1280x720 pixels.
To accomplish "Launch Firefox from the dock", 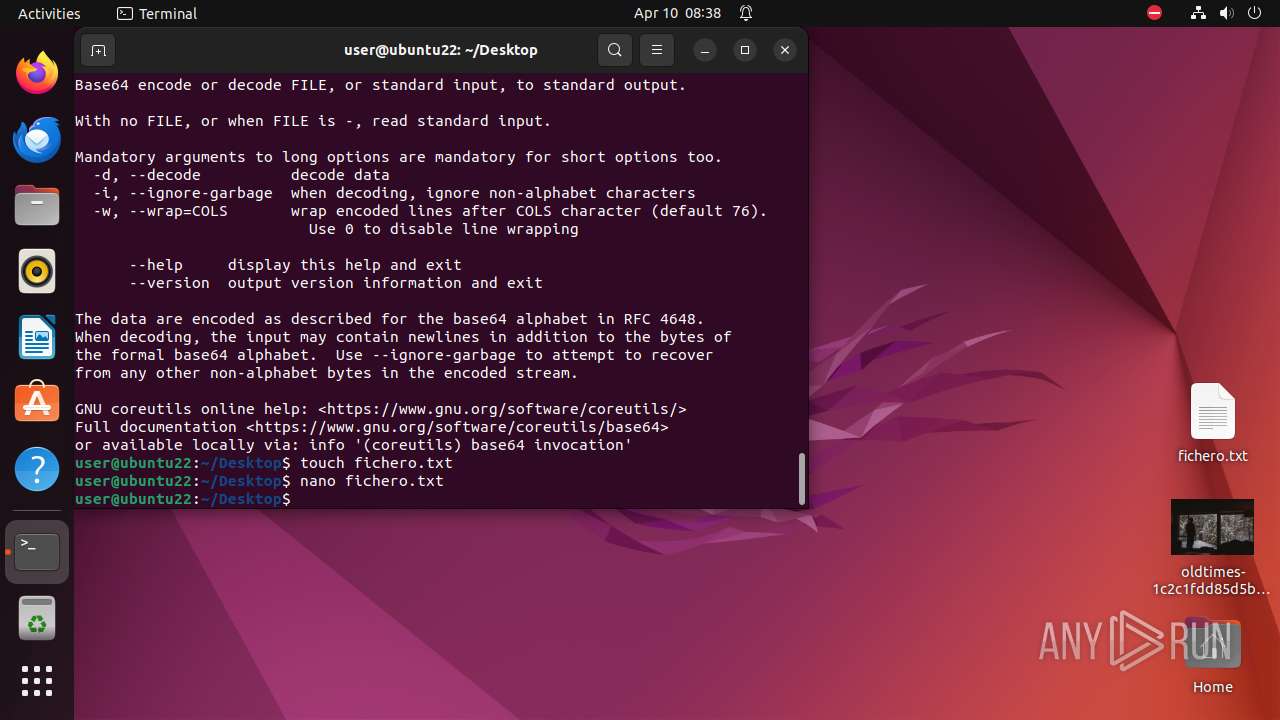I will [37, 73].
